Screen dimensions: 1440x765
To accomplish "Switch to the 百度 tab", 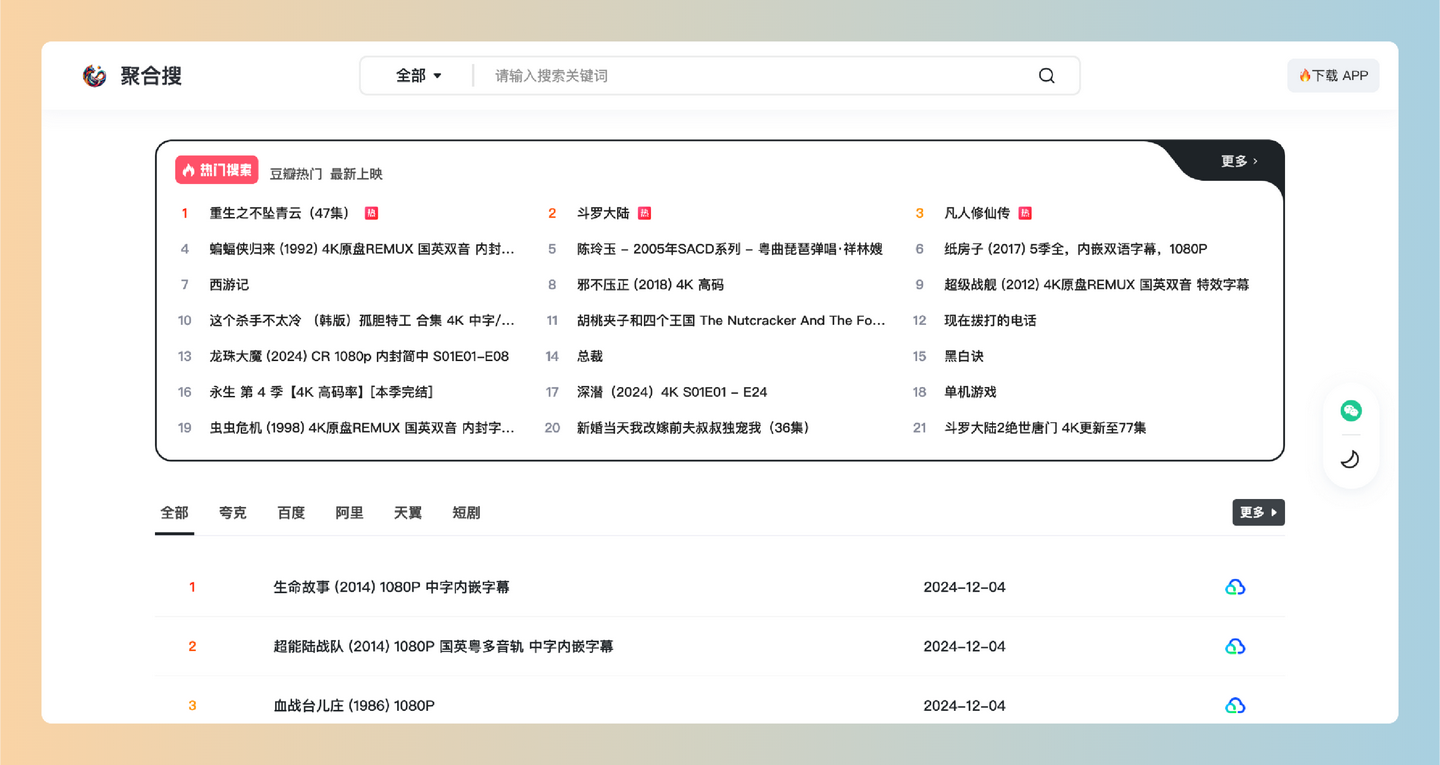I will coord(291,513).
